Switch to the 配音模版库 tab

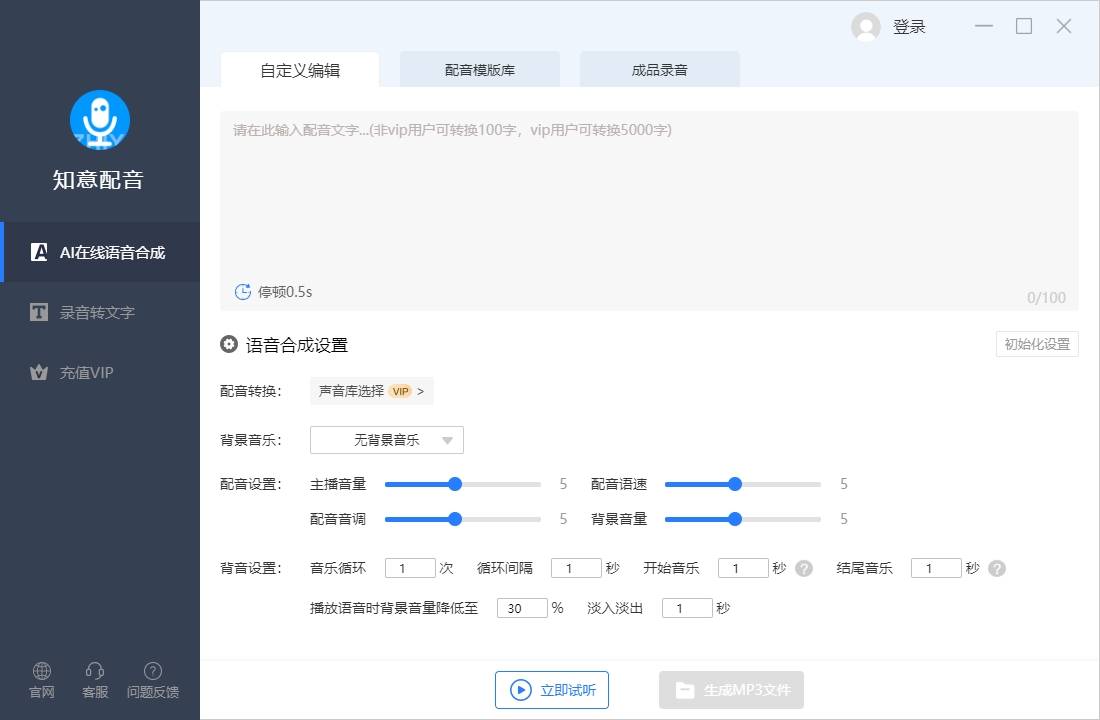click(x=479, y=68)
